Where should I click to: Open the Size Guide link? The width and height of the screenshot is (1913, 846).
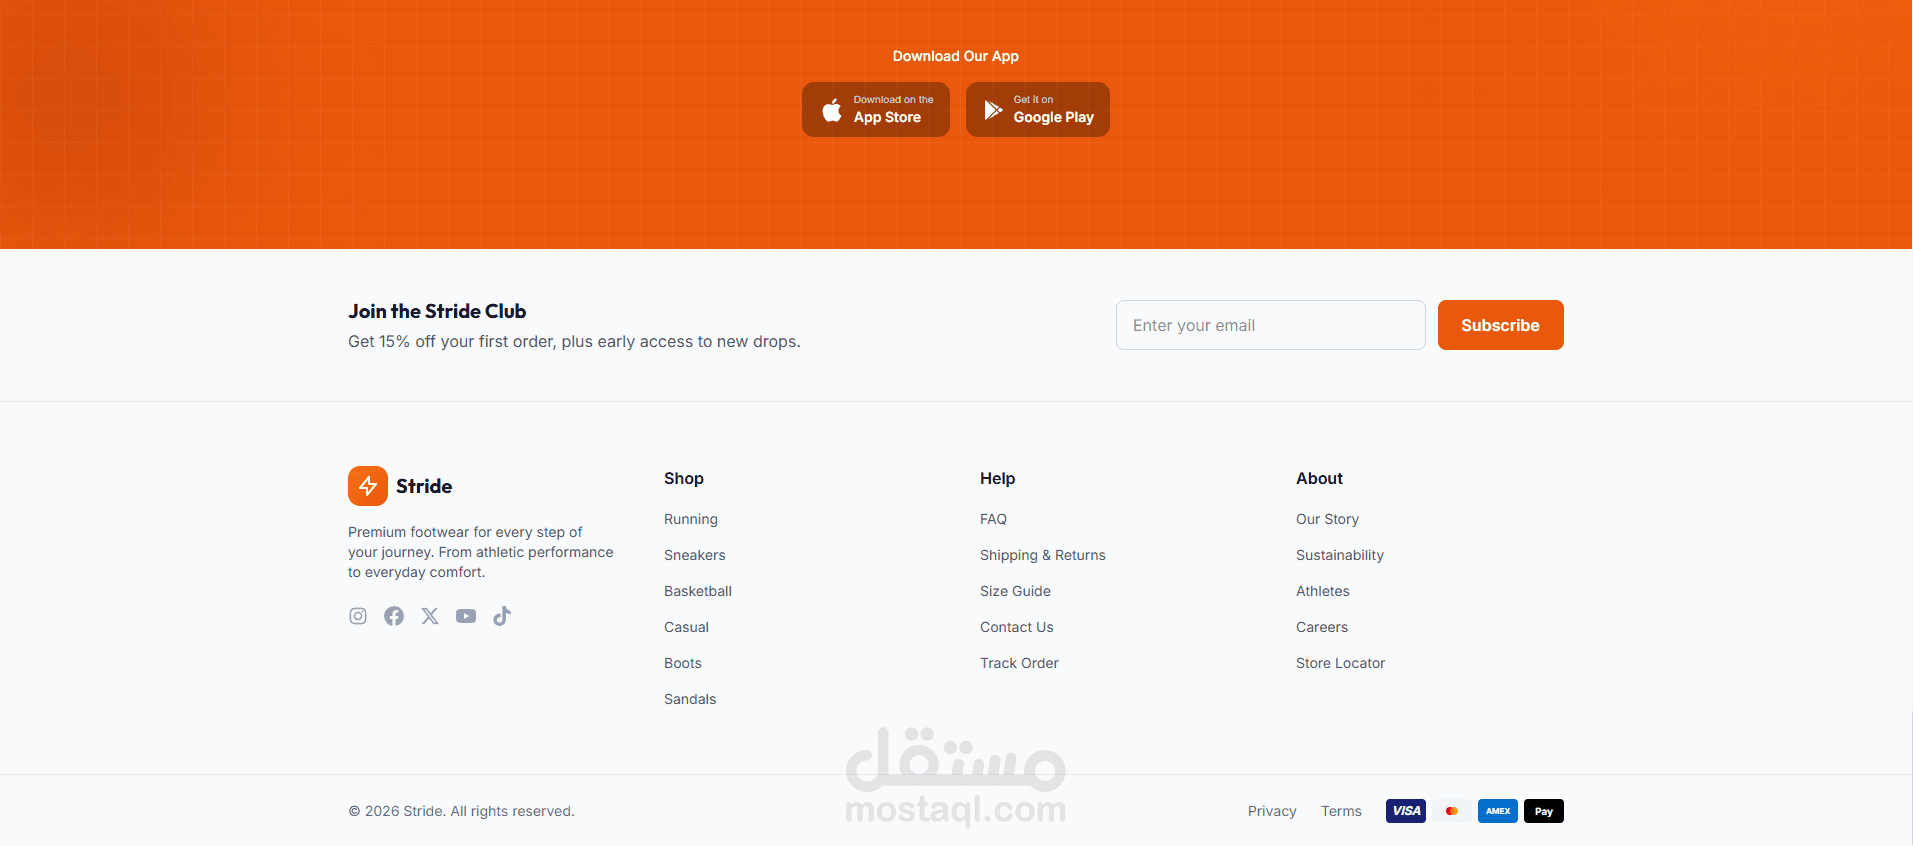coord(1015,591)
